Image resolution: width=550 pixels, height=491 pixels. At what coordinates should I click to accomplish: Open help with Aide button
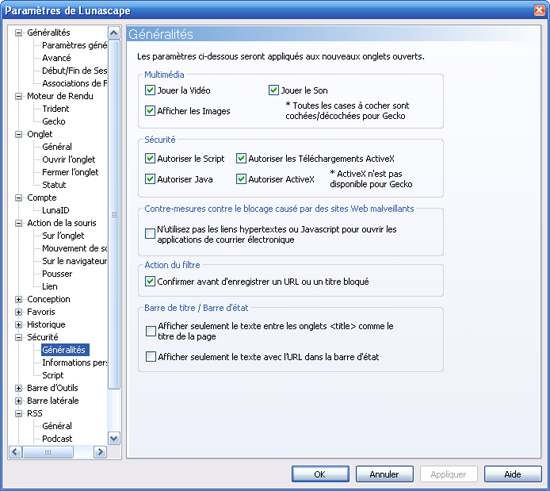[x=513, y=474]
